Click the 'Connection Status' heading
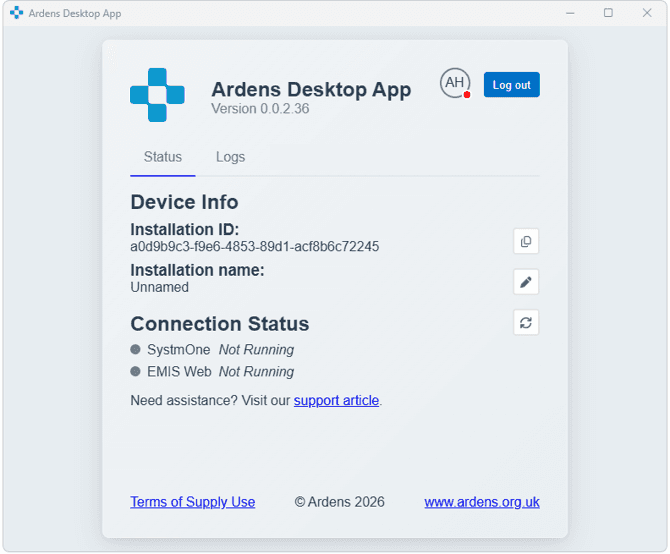The width and height of the screenshot is (670, 554). point(220,324)
